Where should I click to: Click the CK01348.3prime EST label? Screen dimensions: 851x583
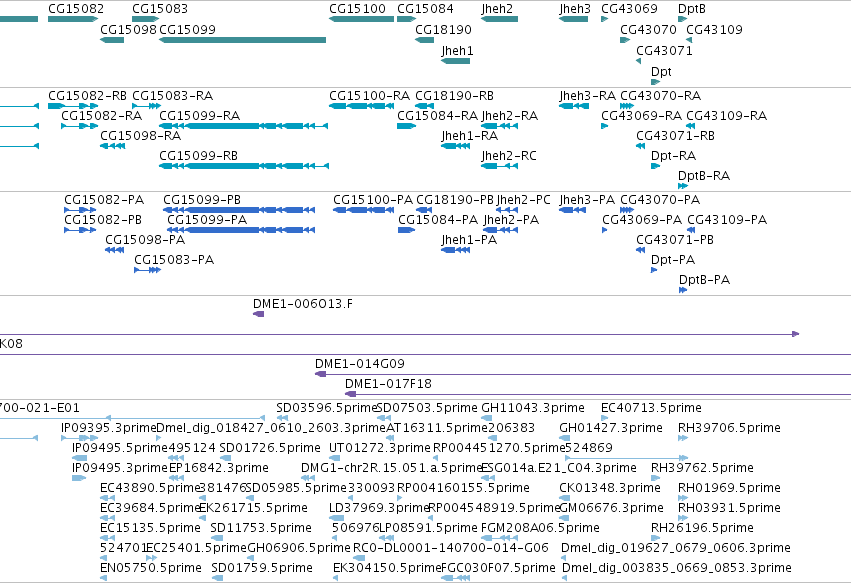pos(610,488)
